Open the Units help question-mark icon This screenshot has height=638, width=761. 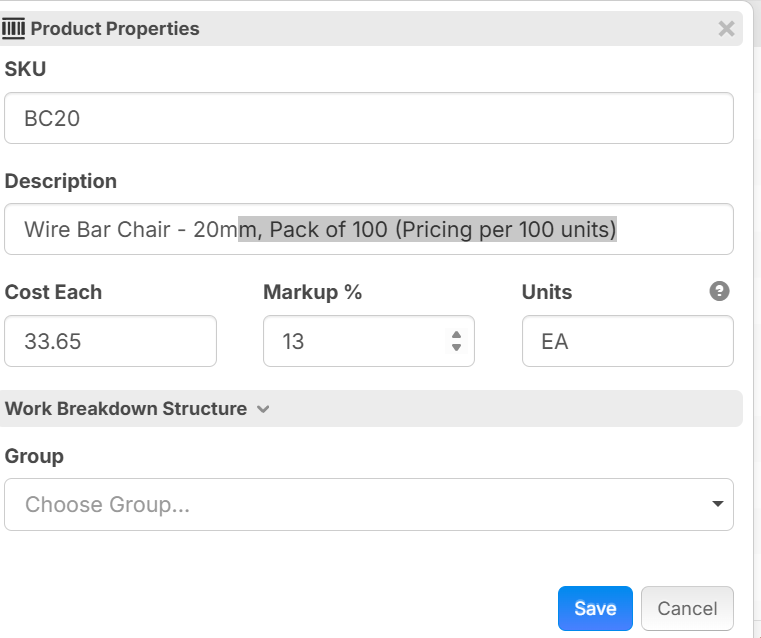click(719, 291)
